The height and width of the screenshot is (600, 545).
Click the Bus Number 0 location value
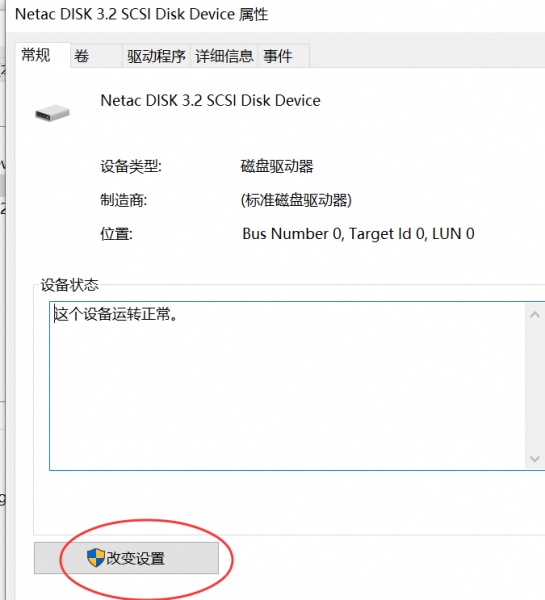point(358,234)
